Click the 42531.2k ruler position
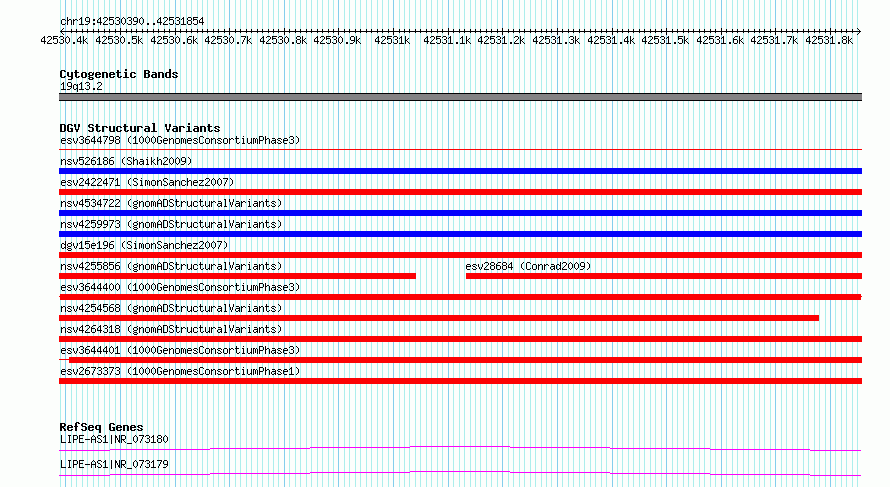The height and width of the screenshot is (487, 890). [x=501, y=40]
